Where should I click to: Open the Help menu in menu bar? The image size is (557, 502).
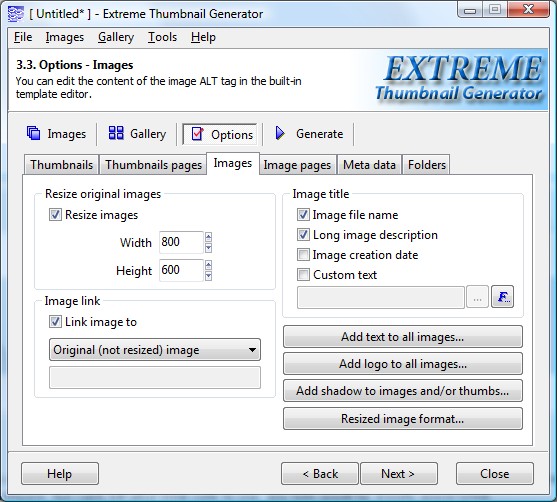pos(203,37)
